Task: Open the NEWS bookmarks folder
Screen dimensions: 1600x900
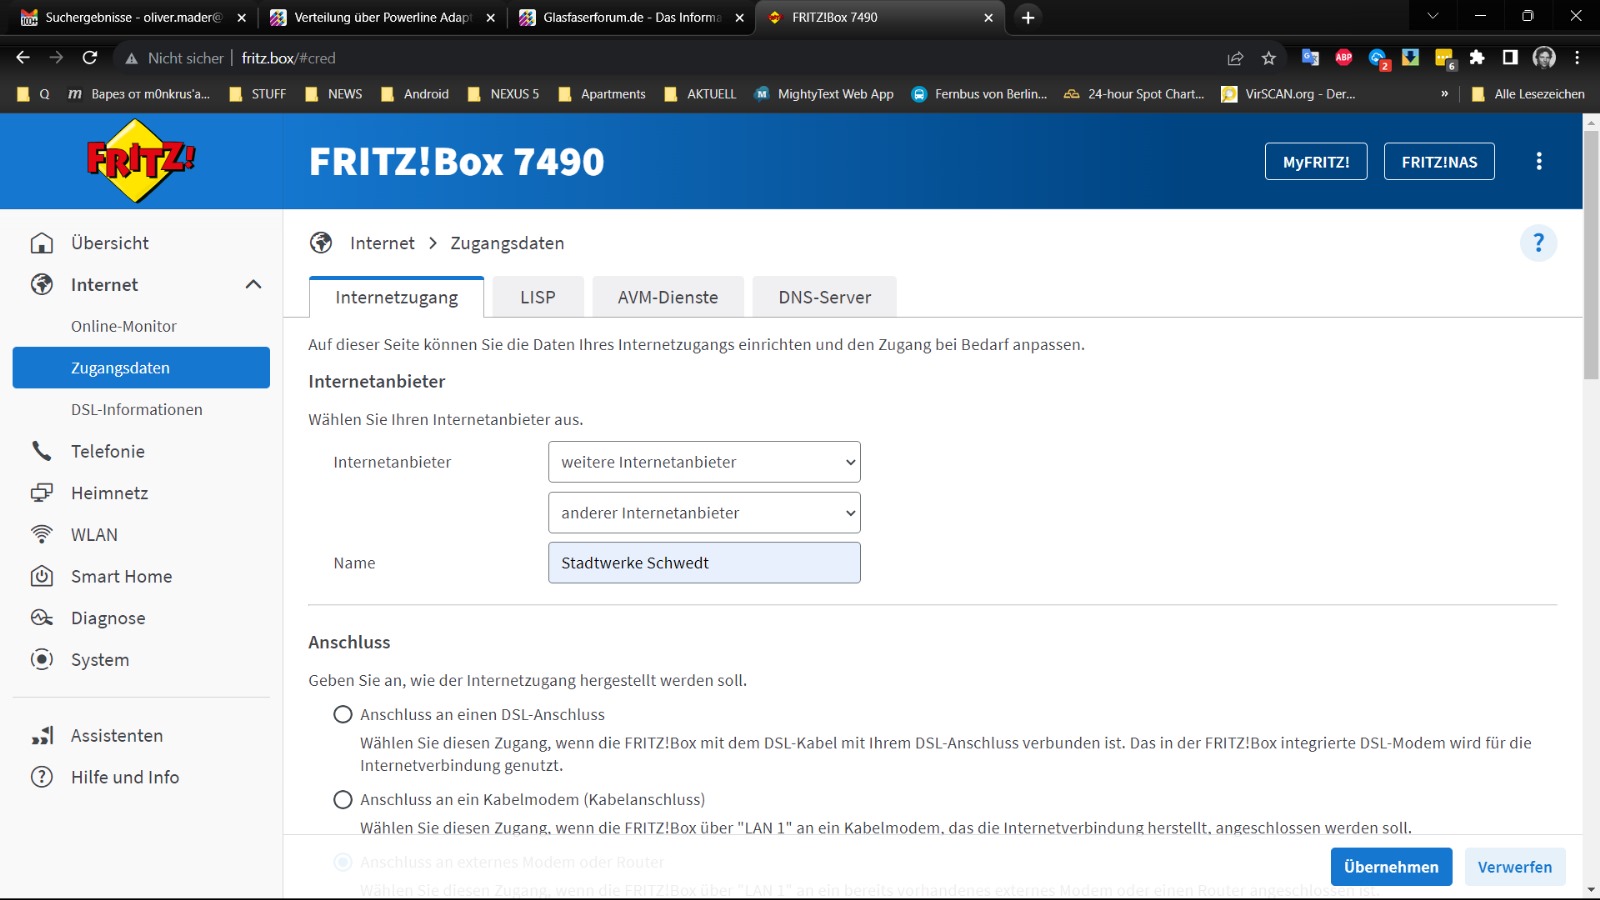Action: tap(334, 94)
